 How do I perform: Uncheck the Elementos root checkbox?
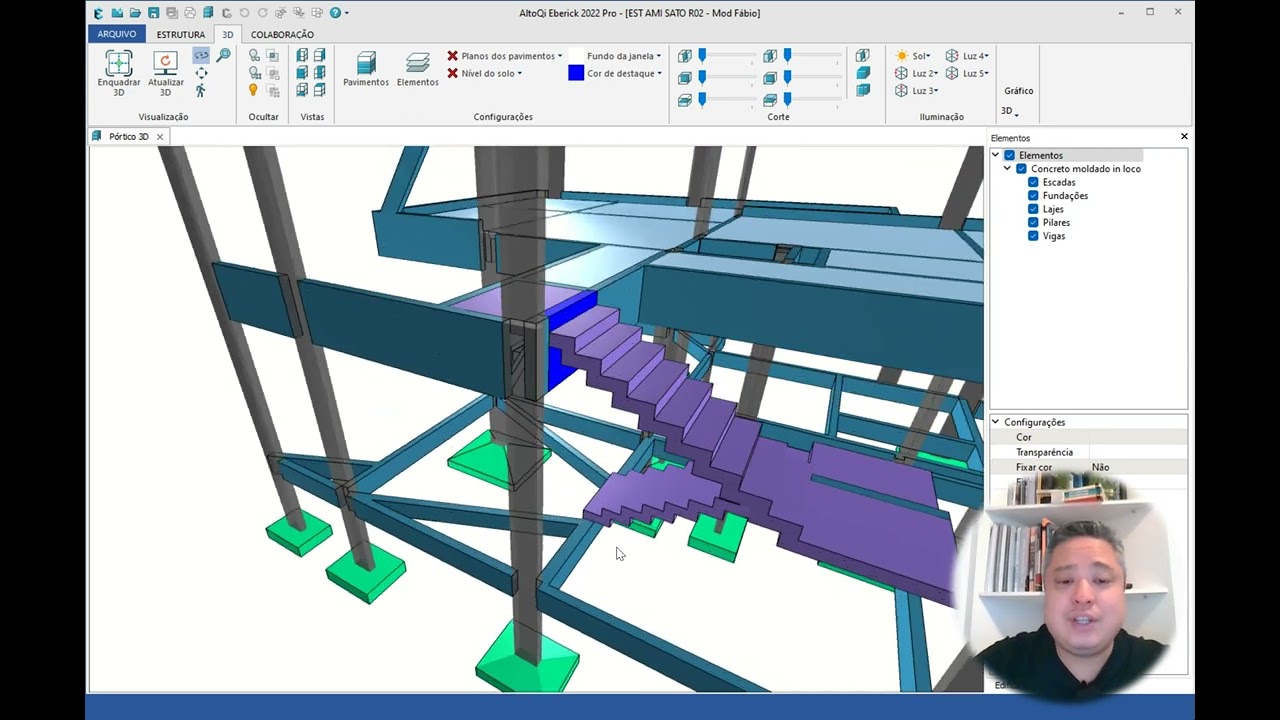coord(1009,155)
